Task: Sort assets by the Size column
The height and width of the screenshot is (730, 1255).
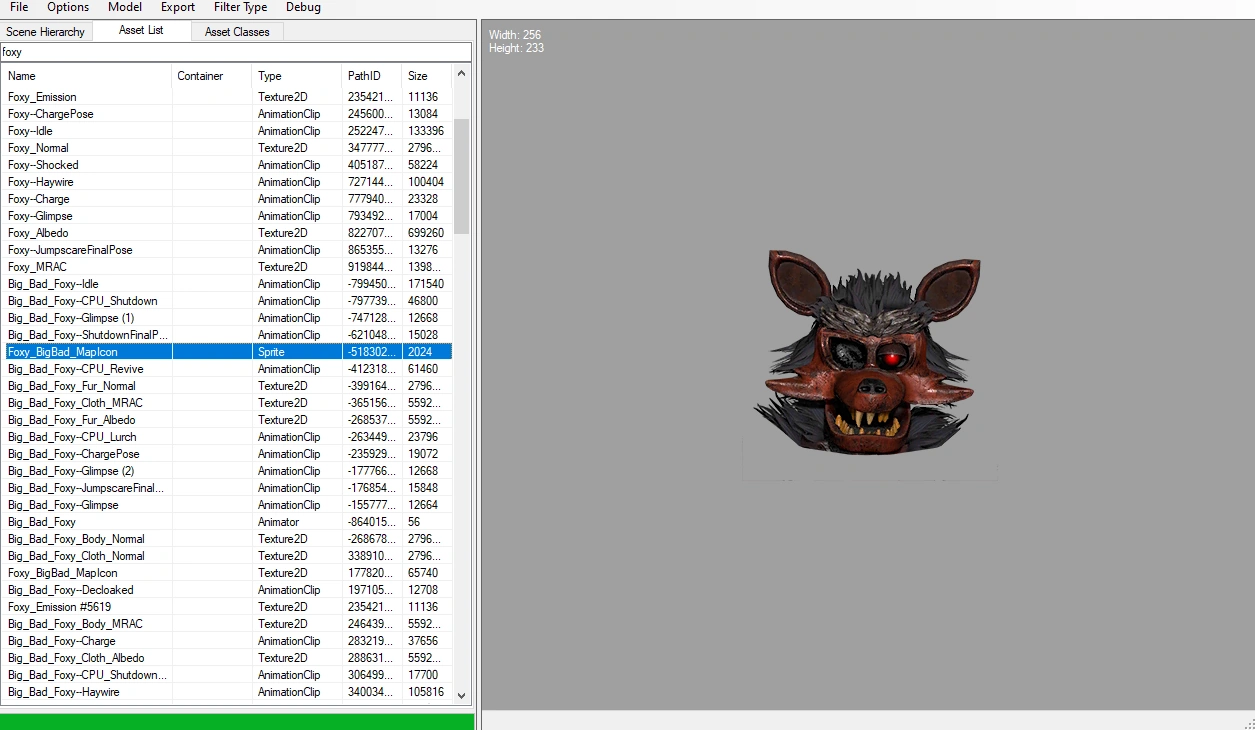Action: click(x=415, y=76)
